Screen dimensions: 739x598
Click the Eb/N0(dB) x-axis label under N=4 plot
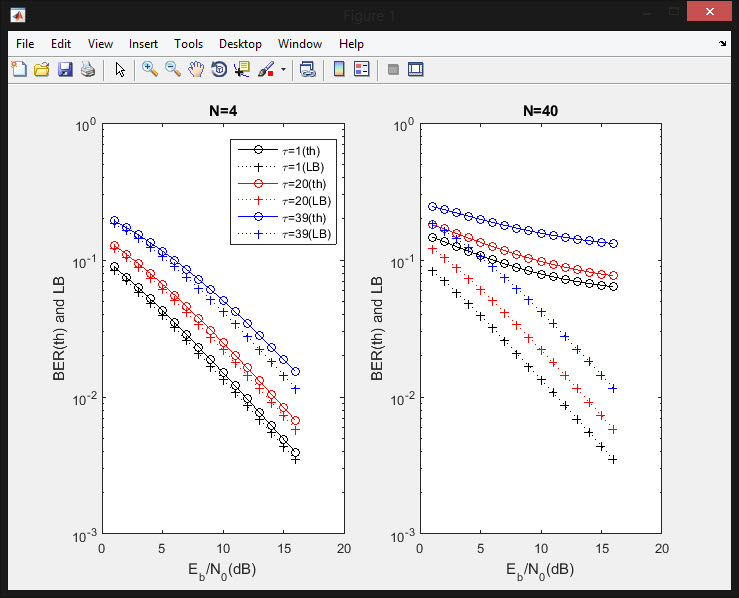(x=222, y=571)
